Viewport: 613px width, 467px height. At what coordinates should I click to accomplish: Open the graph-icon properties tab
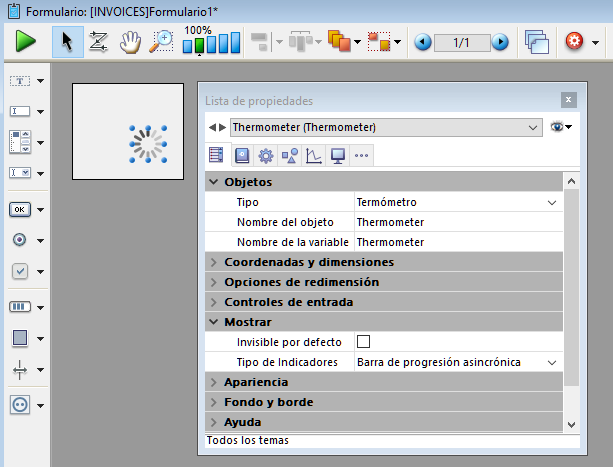[x=313, y=155]
